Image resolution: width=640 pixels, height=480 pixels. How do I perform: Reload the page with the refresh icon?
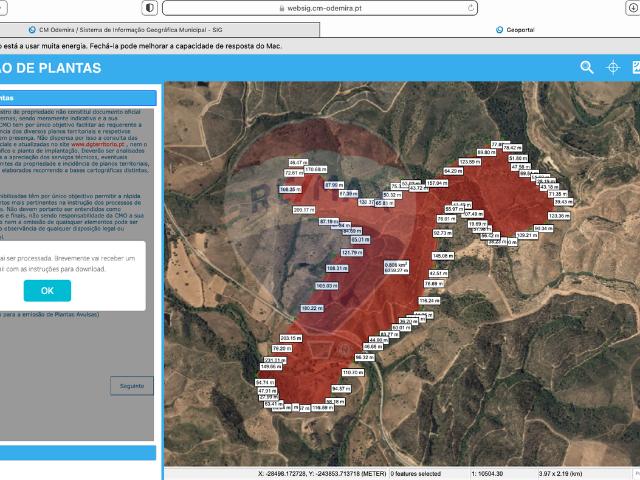471,7
